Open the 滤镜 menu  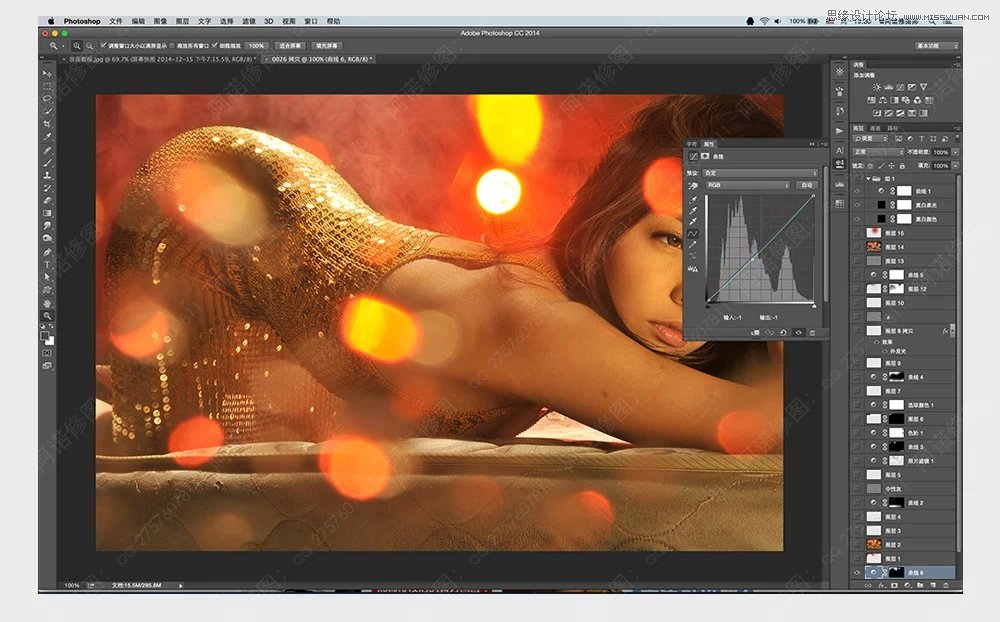251,21
